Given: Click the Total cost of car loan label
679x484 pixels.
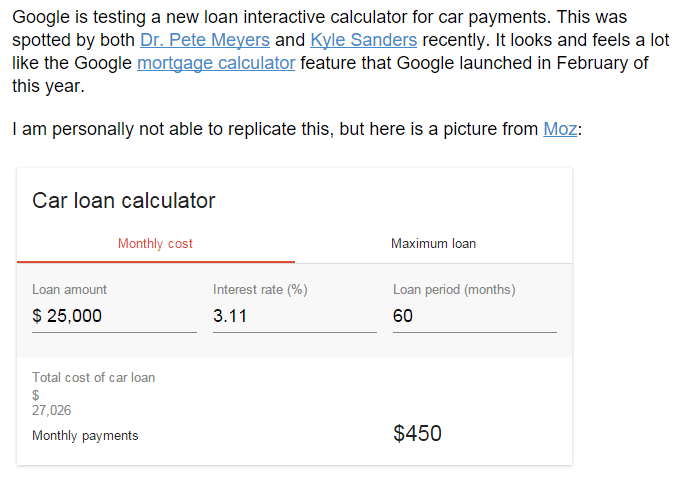Looking at the screenshot, I should 93,377.
